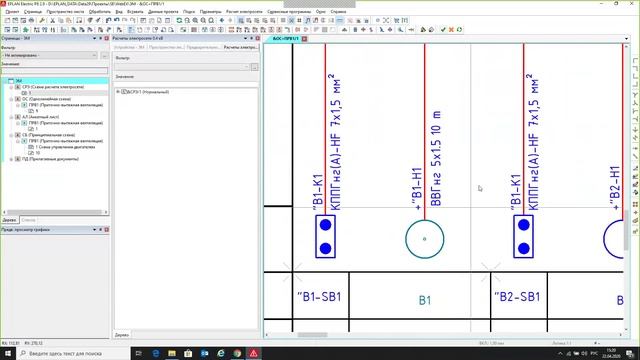
Task: Close the Страницы - ЭМ panel
Action: click(x=107, y=38)
